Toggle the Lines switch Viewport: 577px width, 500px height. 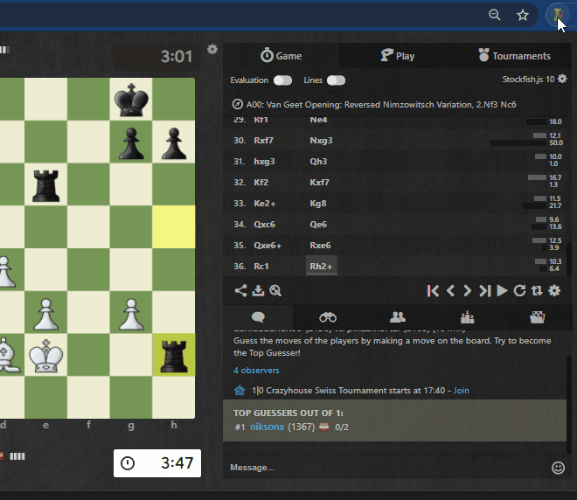pos(336,80)
